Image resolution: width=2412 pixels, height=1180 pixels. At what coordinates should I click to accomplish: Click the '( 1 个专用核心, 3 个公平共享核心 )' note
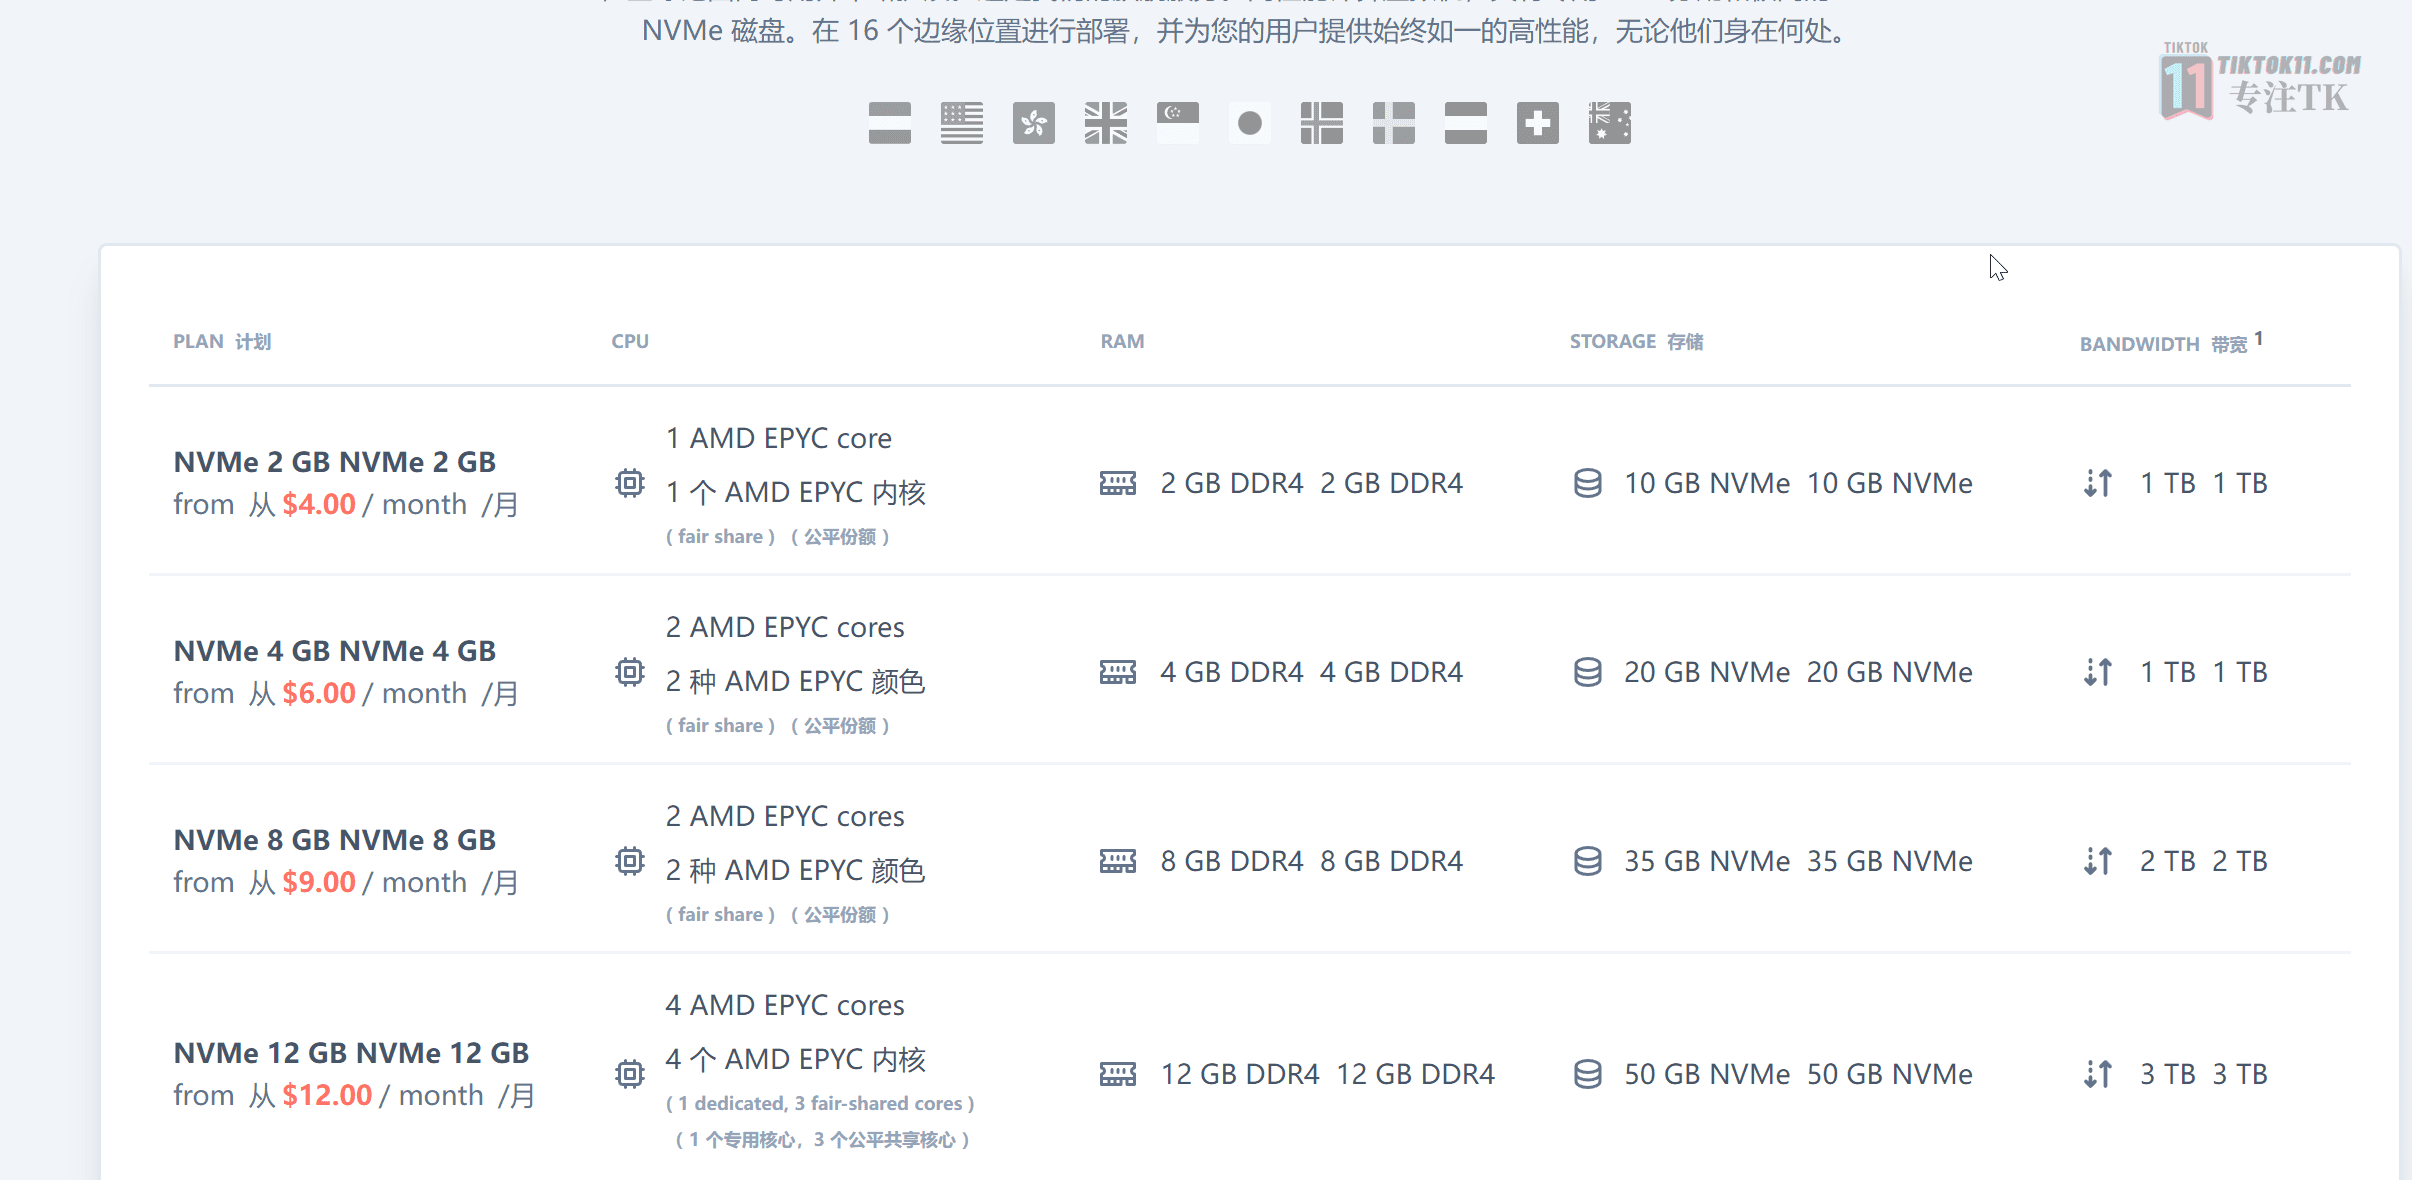(822, 1140)
